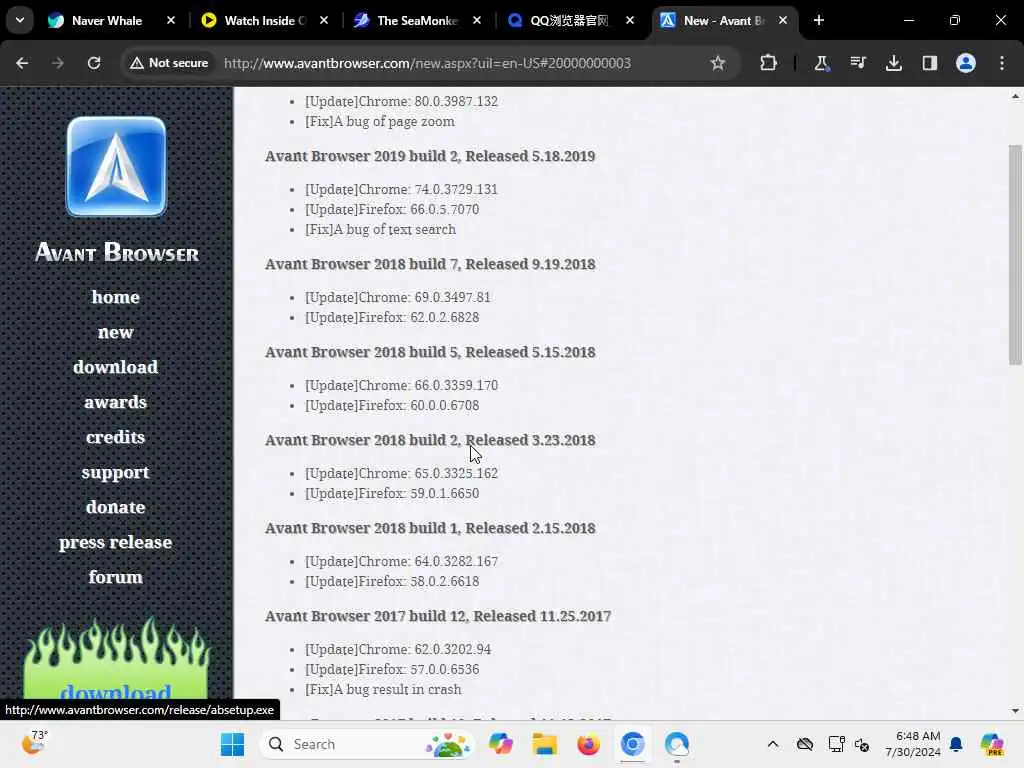Click text Chrome: 74.0.3729.131
The width and height of the screenshot is (1024, 768).
point(428,189)
